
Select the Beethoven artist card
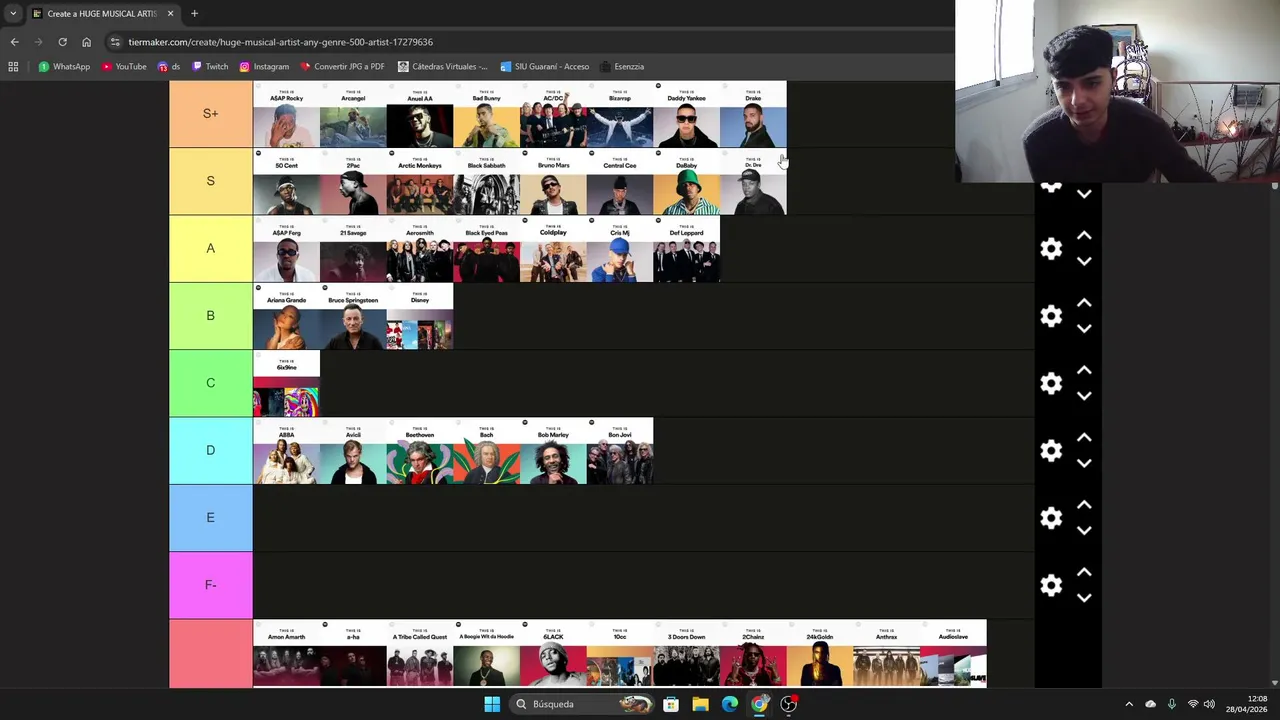click(420, 451)
